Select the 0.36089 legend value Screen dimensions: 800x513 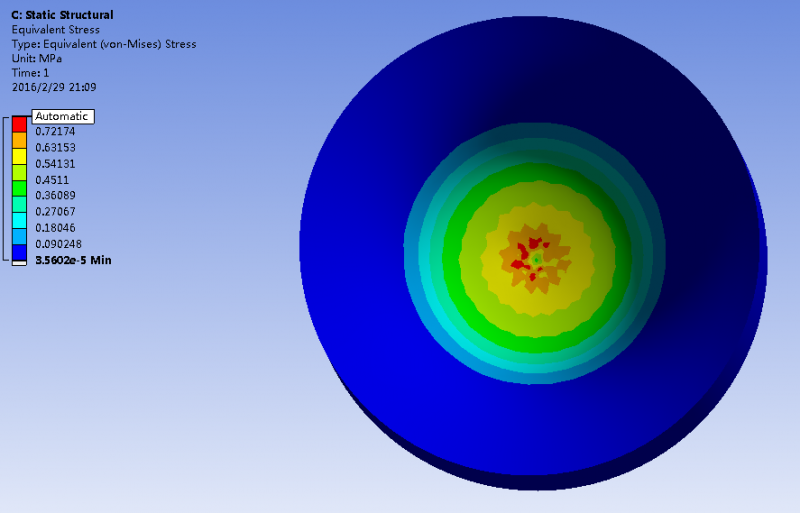tap(55, 195)
